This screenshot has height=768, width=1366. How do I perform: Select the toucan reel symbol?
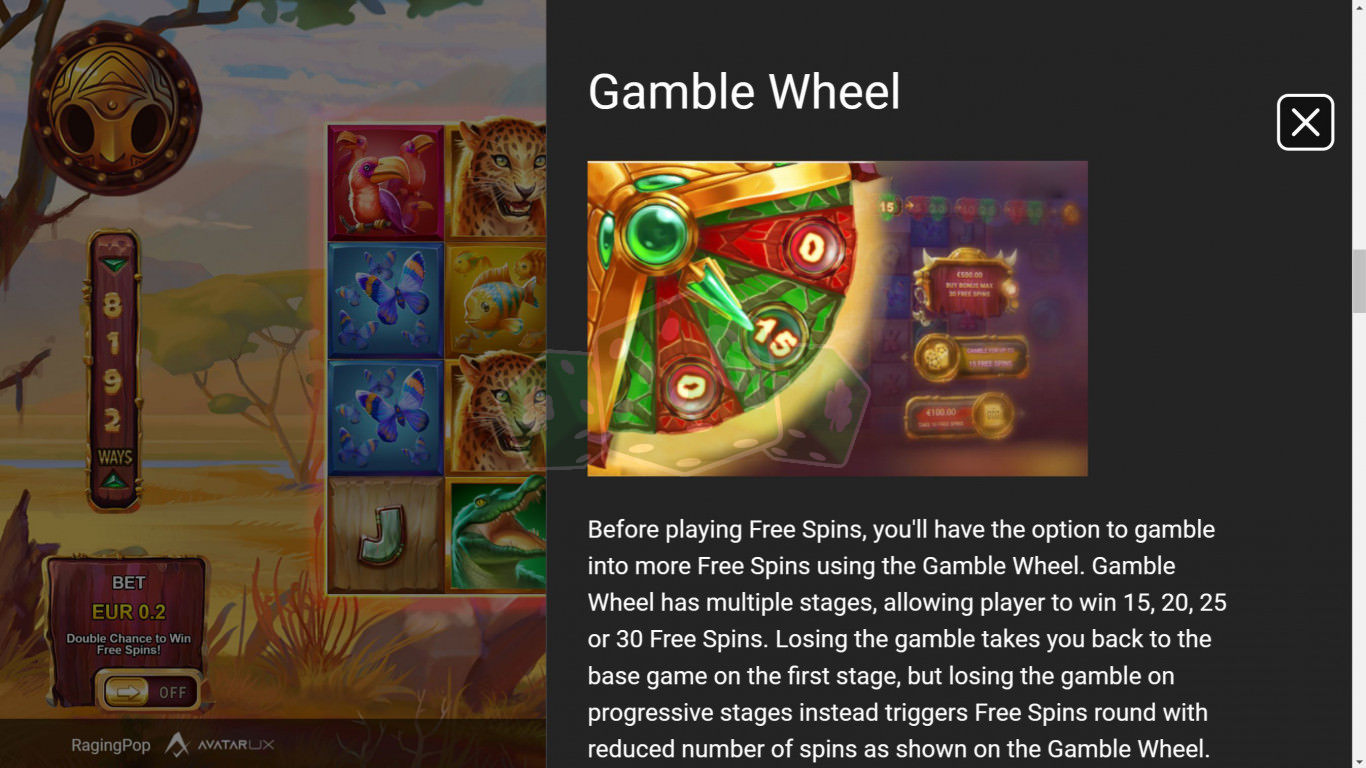coord(386,182)
